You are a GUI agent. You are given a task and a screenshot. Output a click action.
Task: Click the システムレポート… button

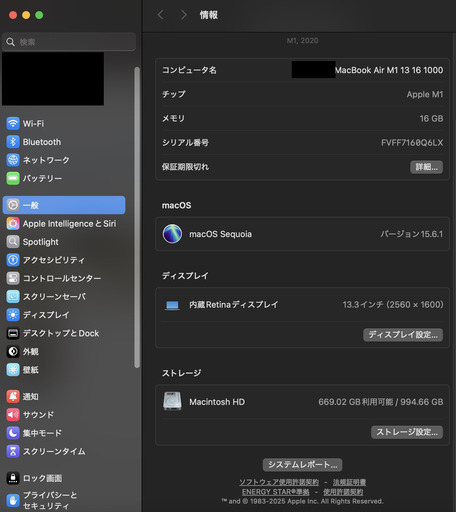(x=303, y=465)
